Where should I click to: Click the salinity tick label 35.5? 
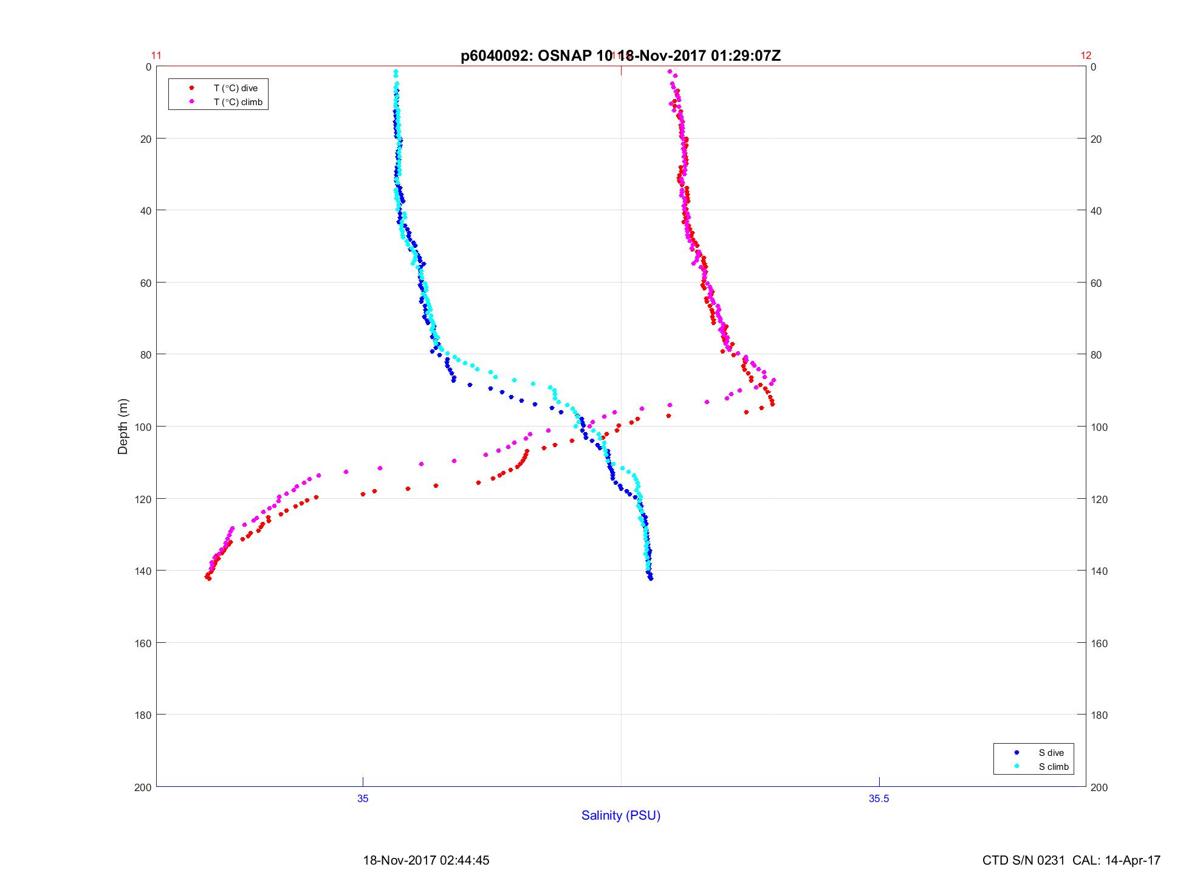point(878,798)
